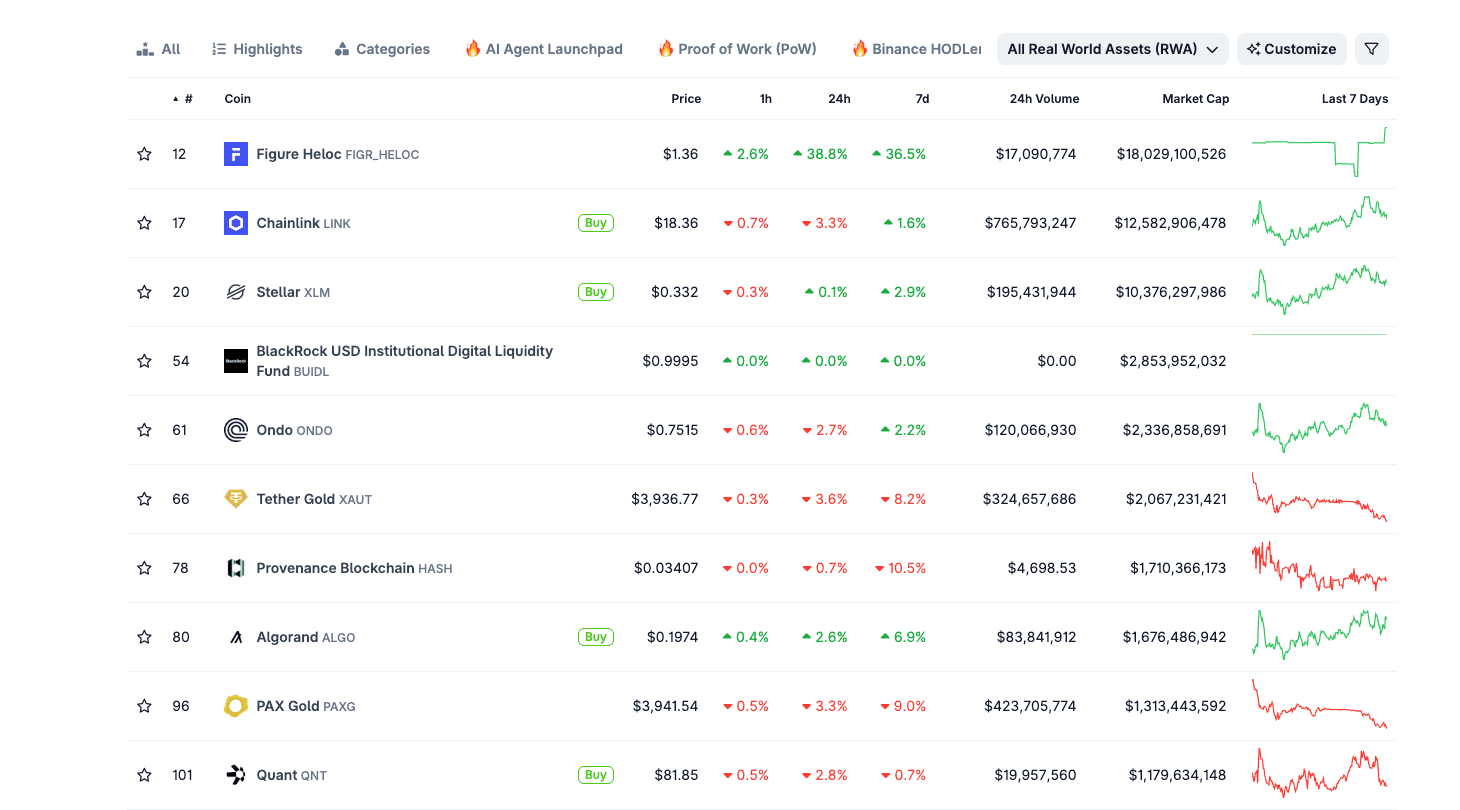Click the Figure Heloc logo icon
1460x810 pixels.
(236, 154)
